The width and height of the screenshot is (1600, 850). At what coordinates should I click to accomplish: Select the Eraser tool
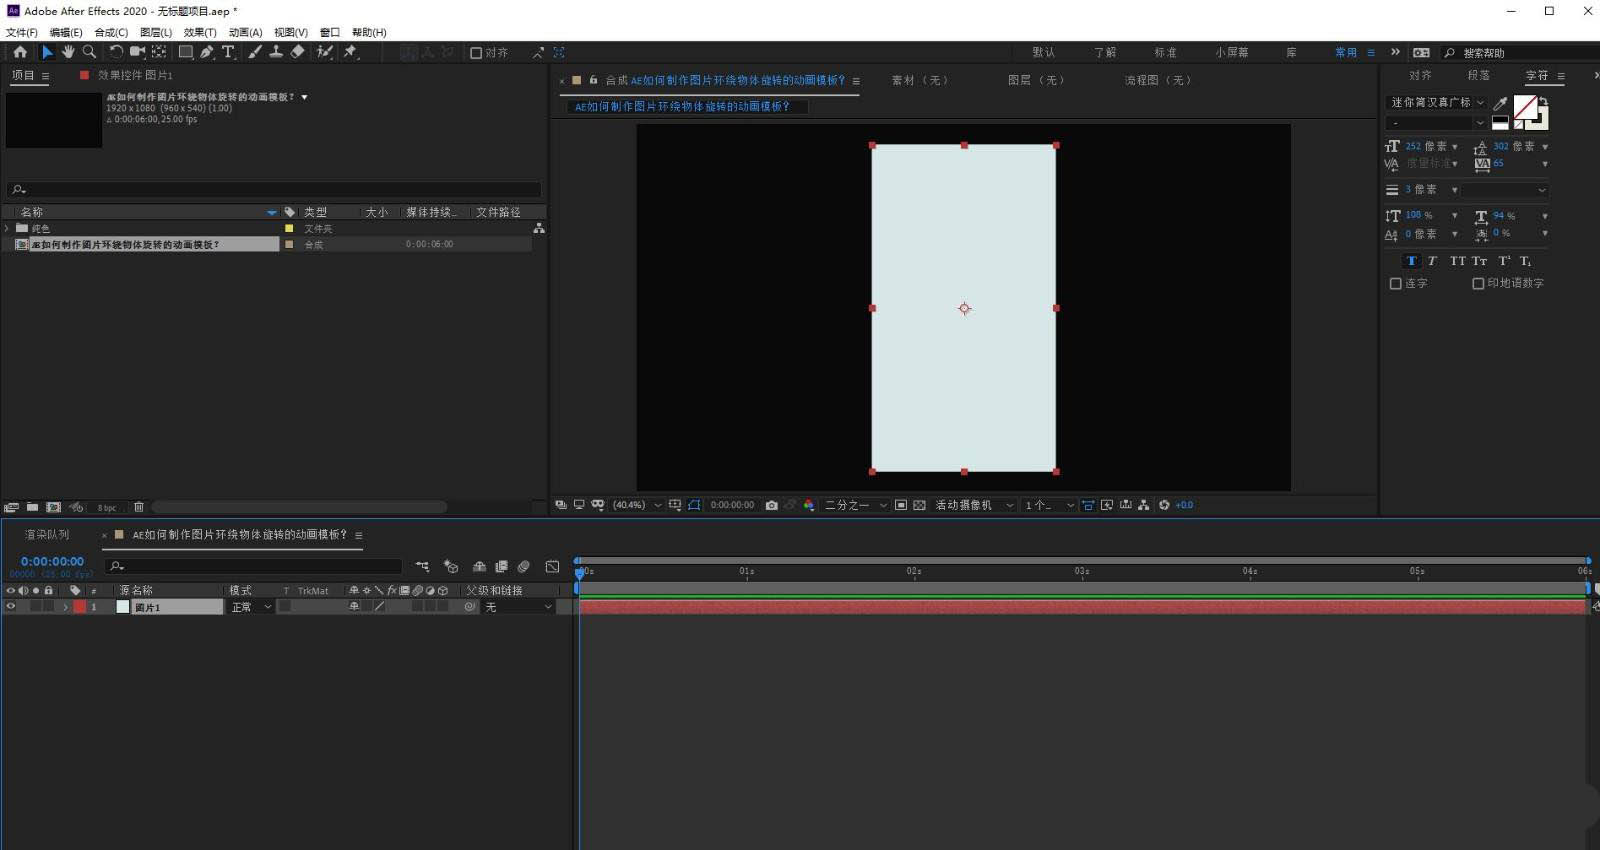tap(297, 52)
